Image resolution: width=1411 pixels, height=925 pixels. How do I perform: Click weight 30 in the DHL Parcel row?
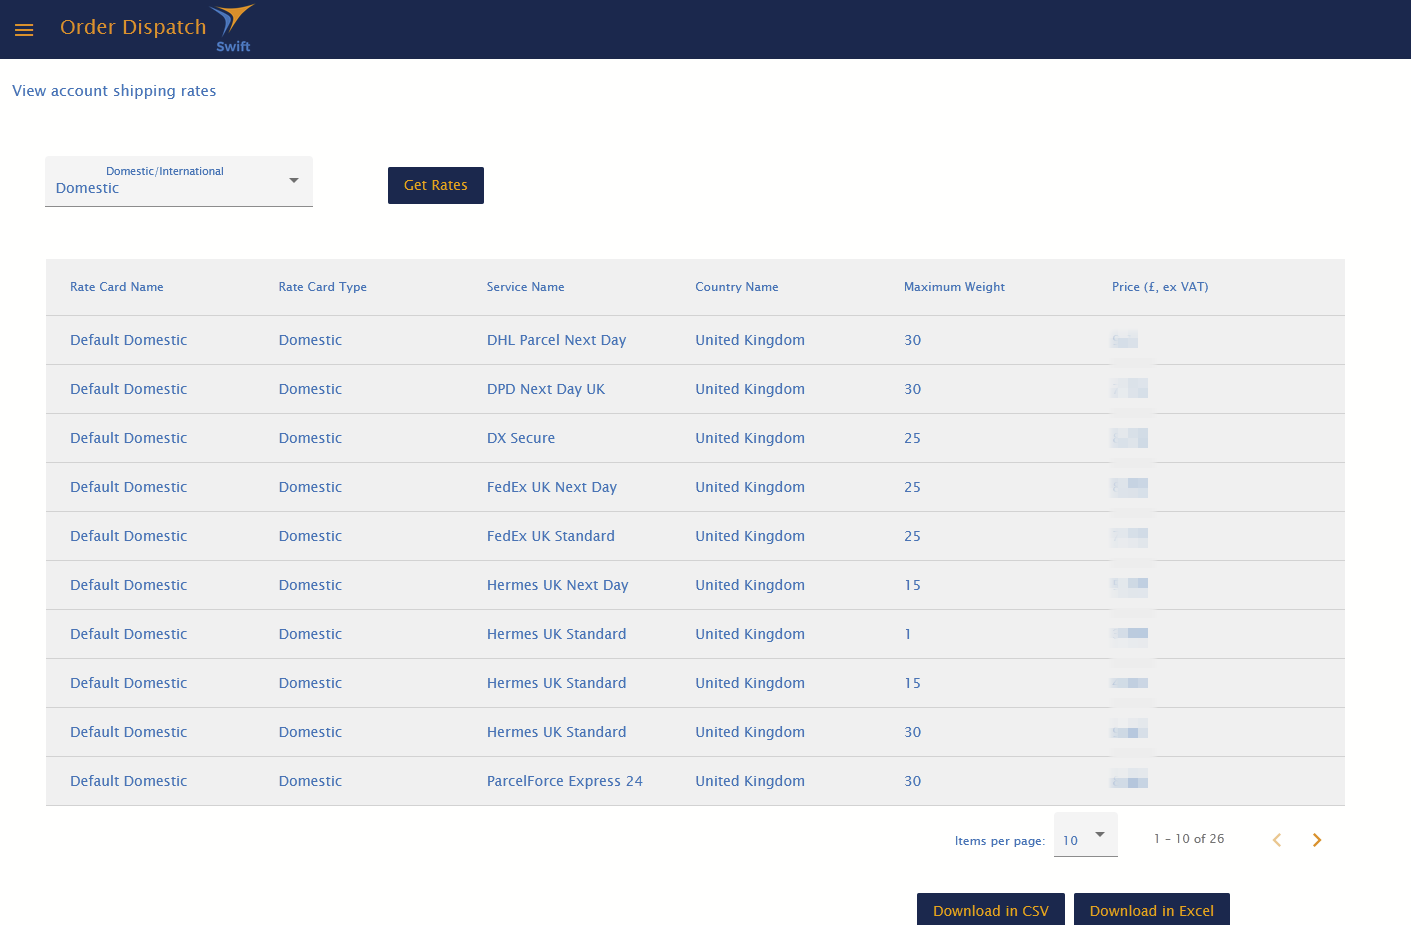(913, 340)
